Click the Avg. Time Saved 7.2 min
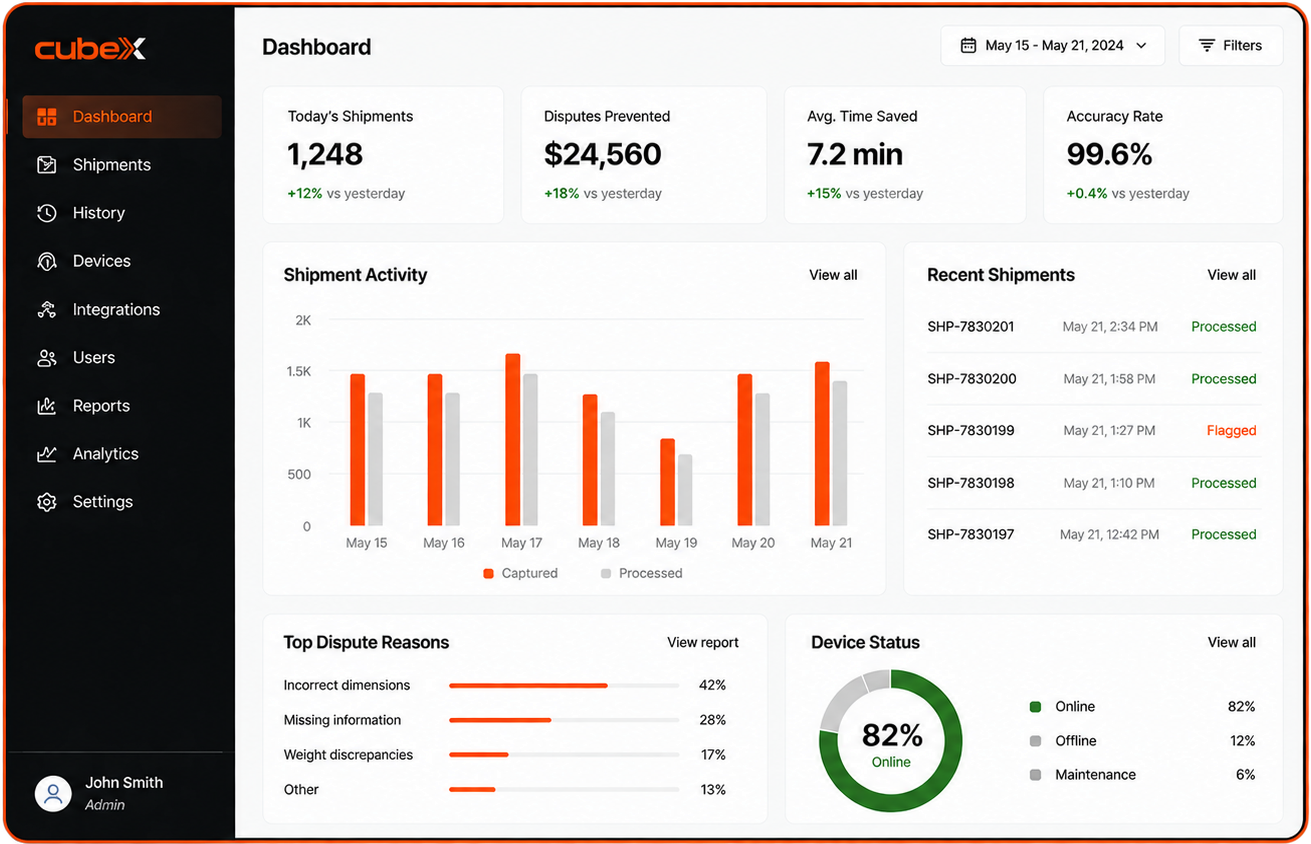This screenshot has width=1311, height=844. 855,155
